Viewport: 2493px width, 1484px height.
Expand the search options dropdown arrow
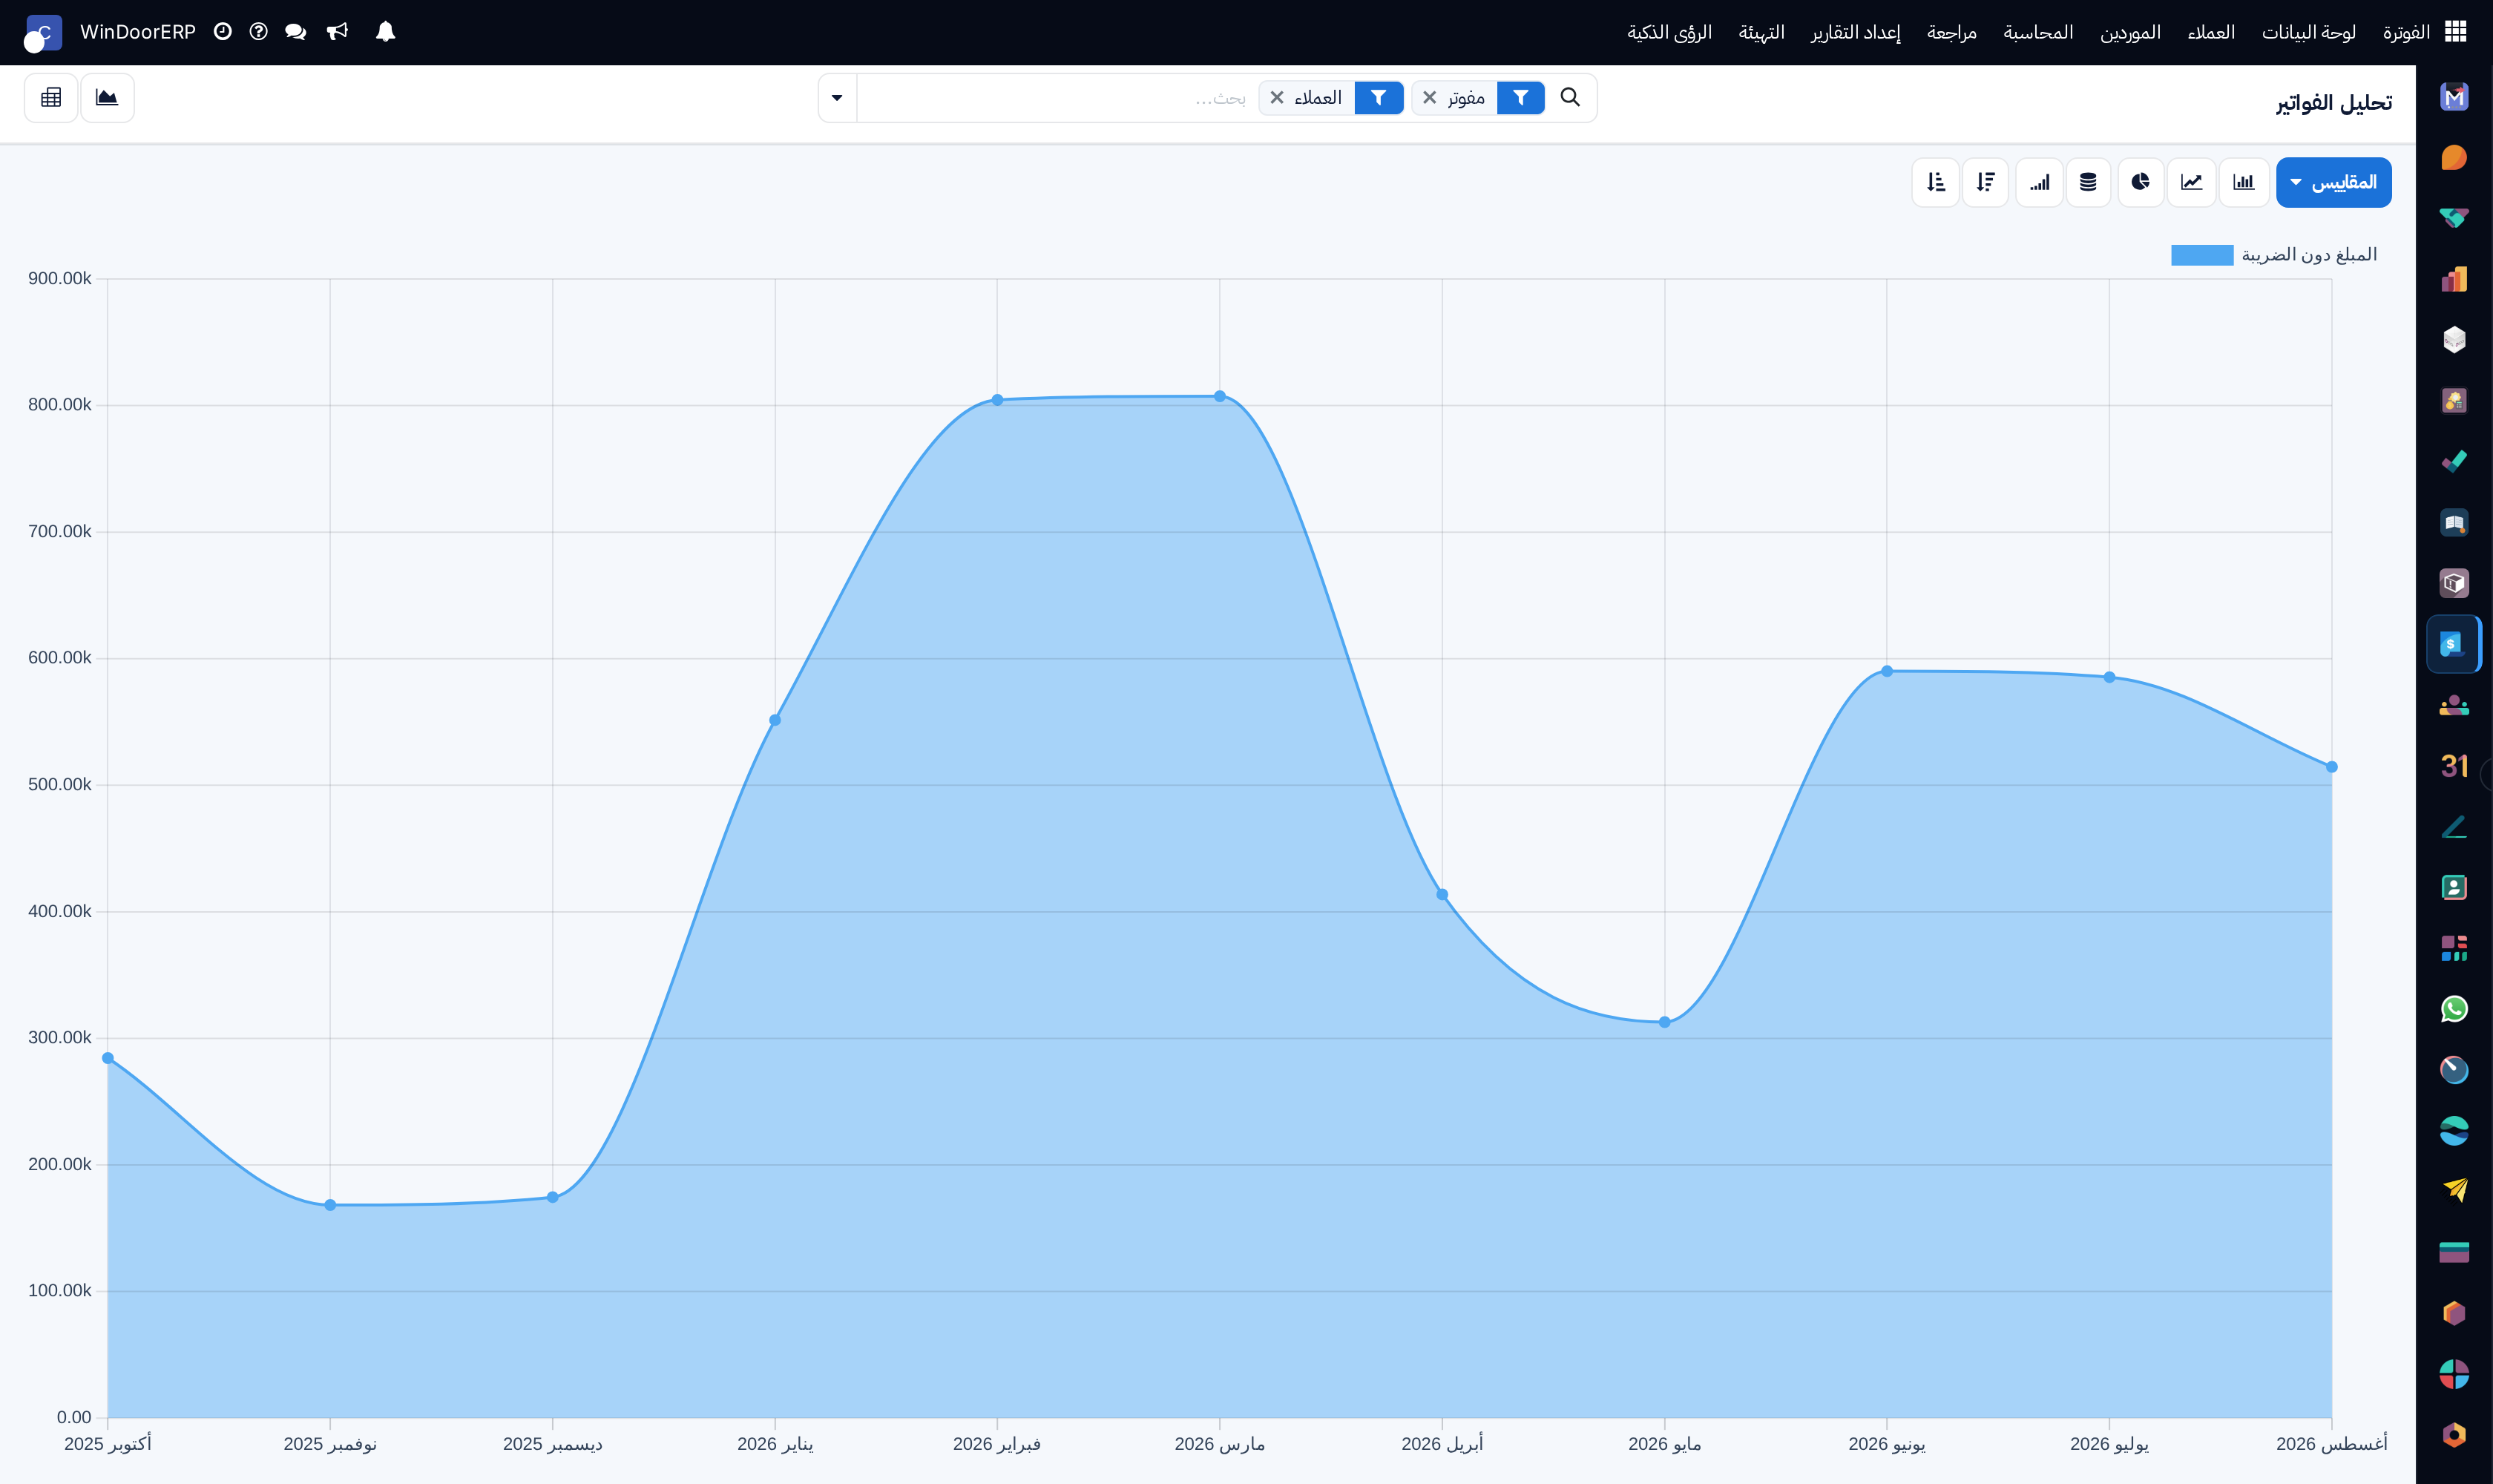click(x=837, y=98)
